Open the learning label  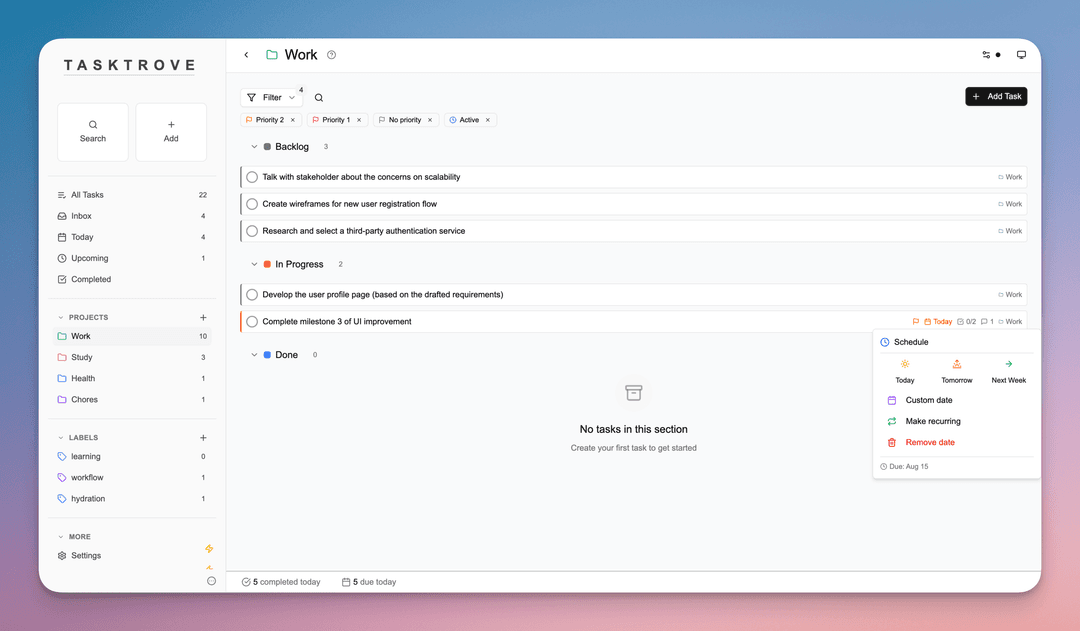pos(132,456)
